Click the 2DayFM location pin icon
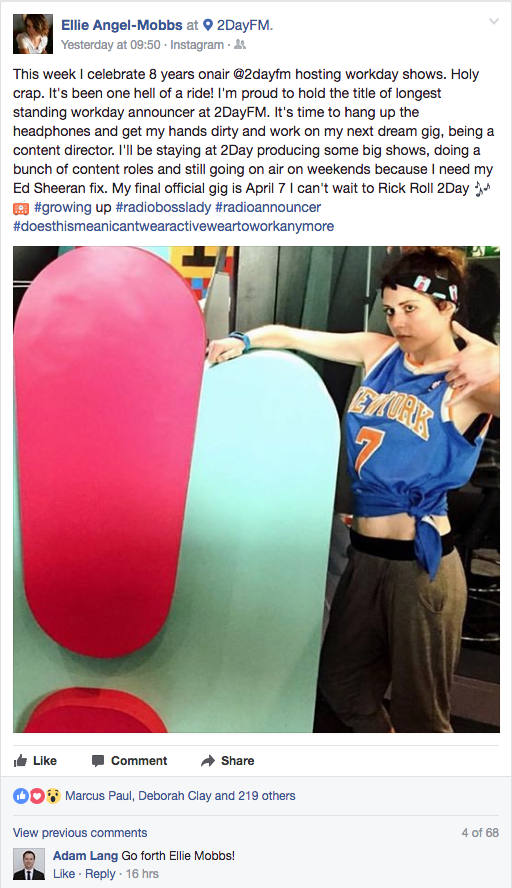The height and width of the screenshot is (888, 512). tap(208, 25)
